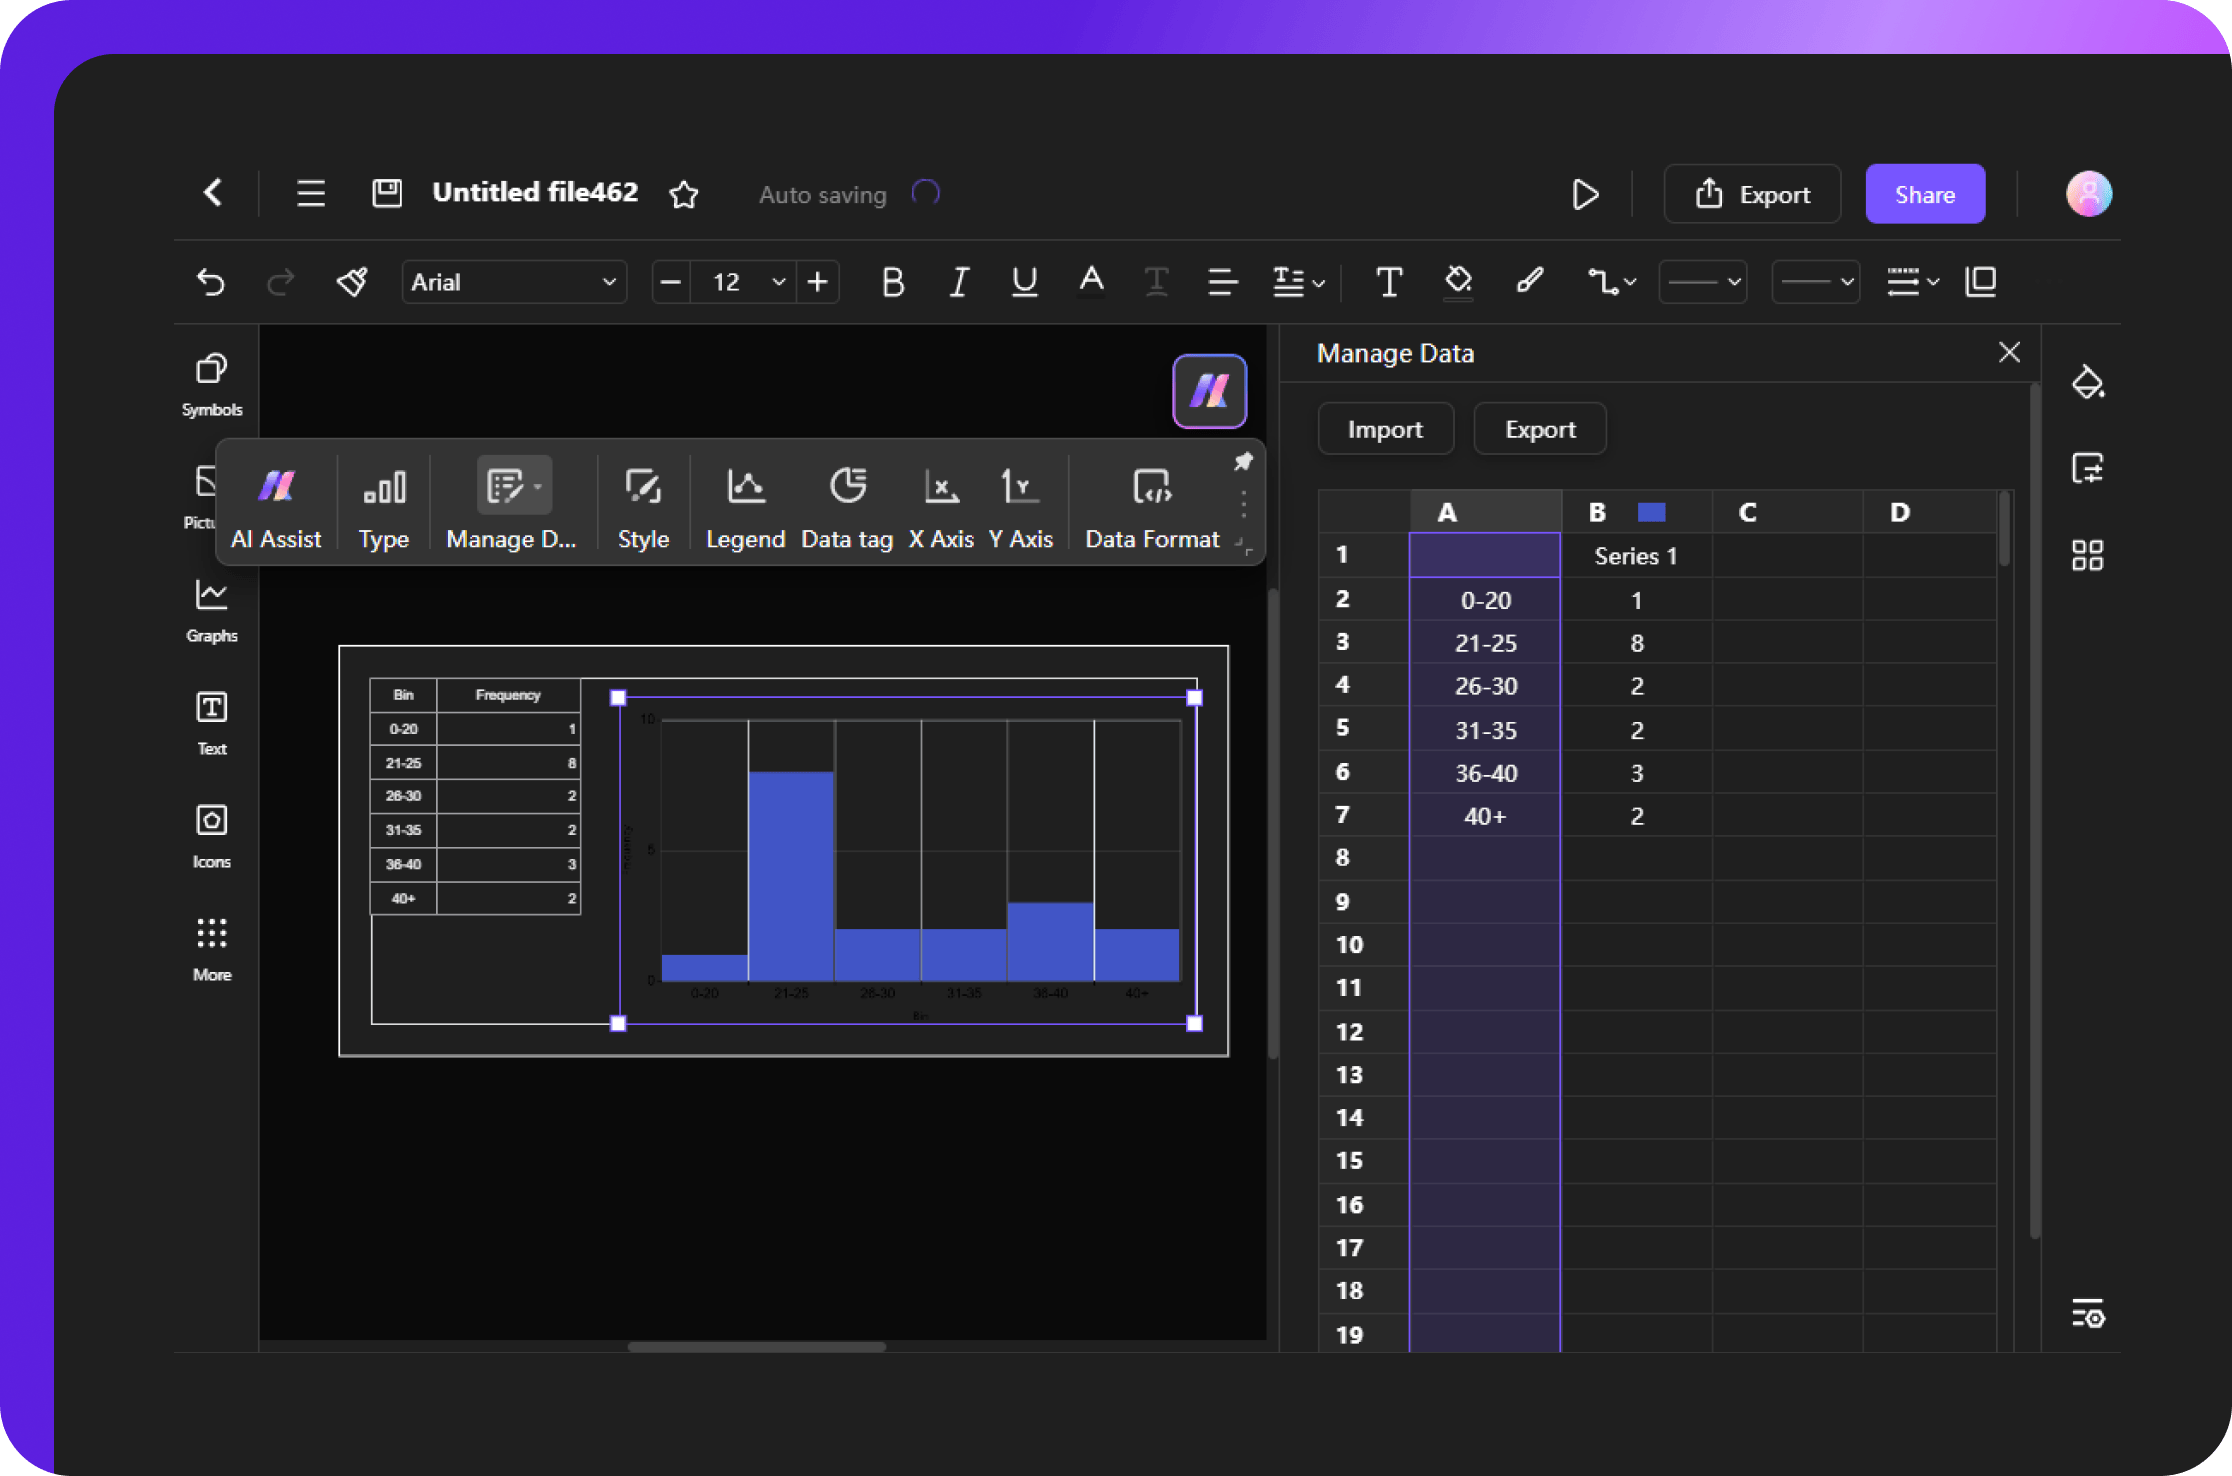Viewport: 2232px width, 1476px height.
Task: Toggle Underline formatting on
Action: tap(1021, 282)
